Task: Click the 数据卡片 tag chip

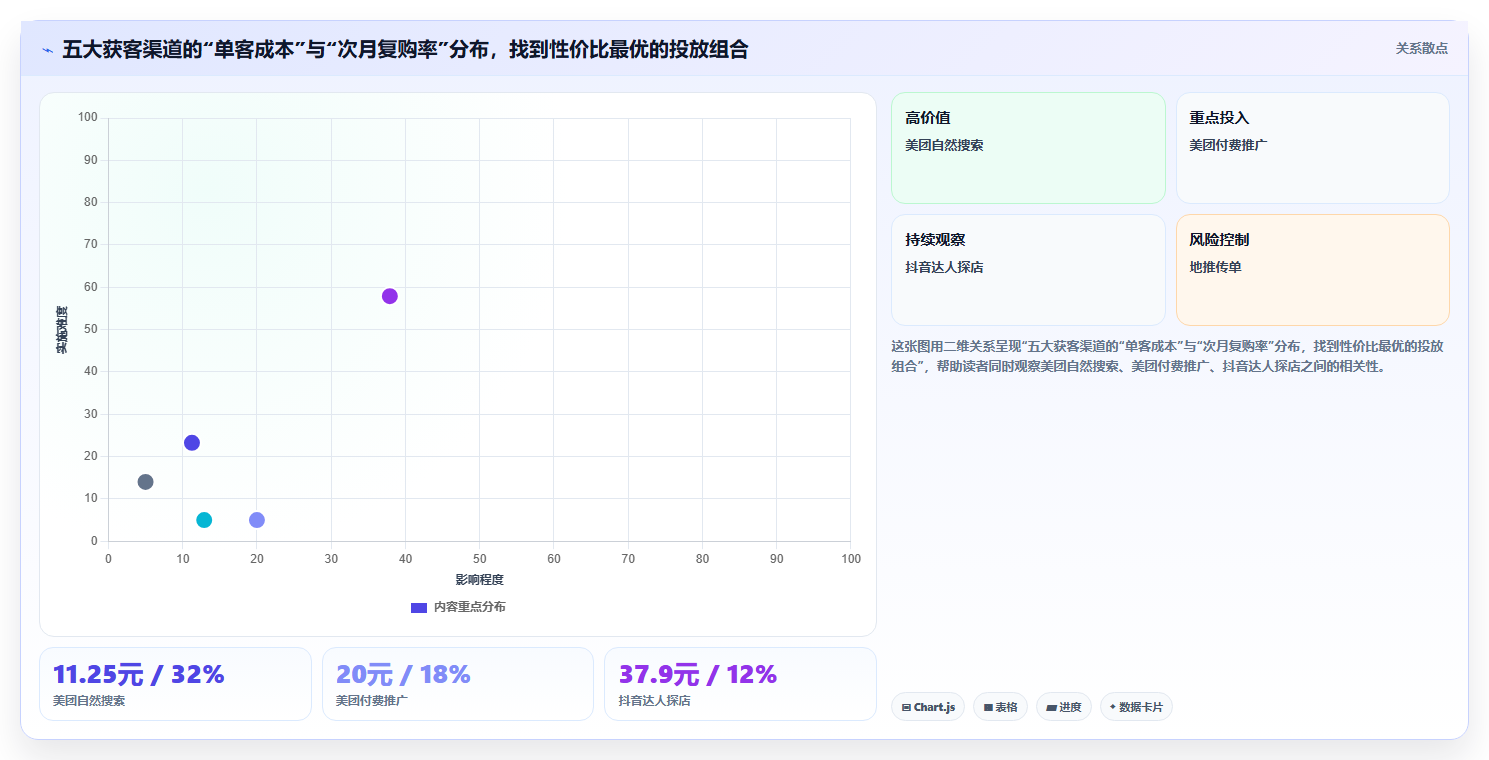Action: click(1136, 707)
